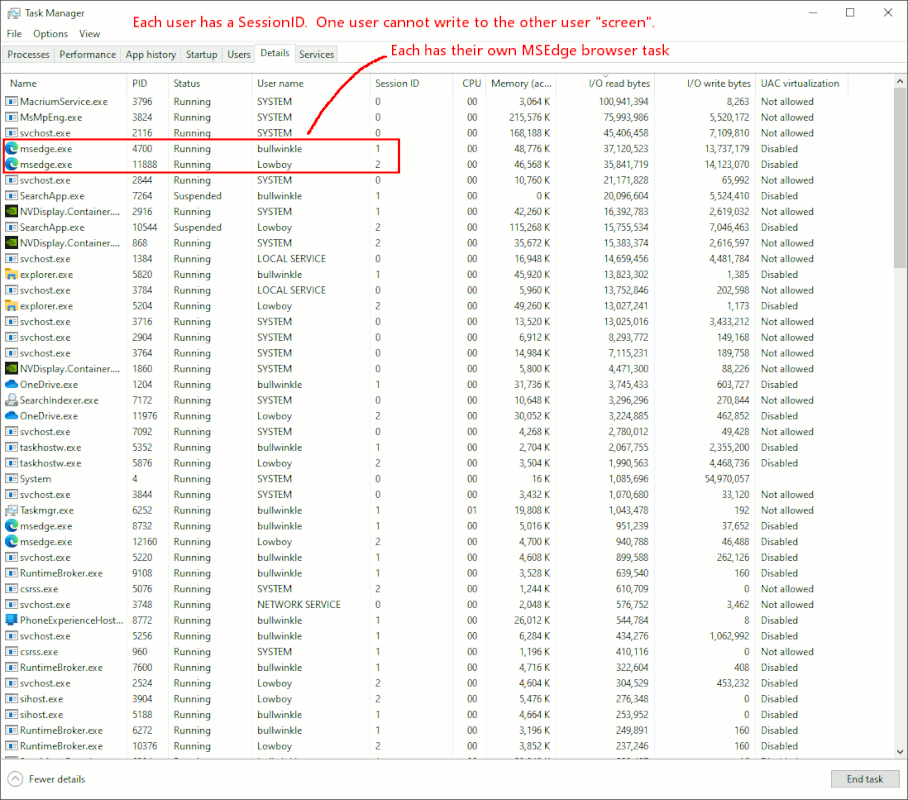
Task: Select svchost.exe row with PID 1384
Action: click(426, 258)
